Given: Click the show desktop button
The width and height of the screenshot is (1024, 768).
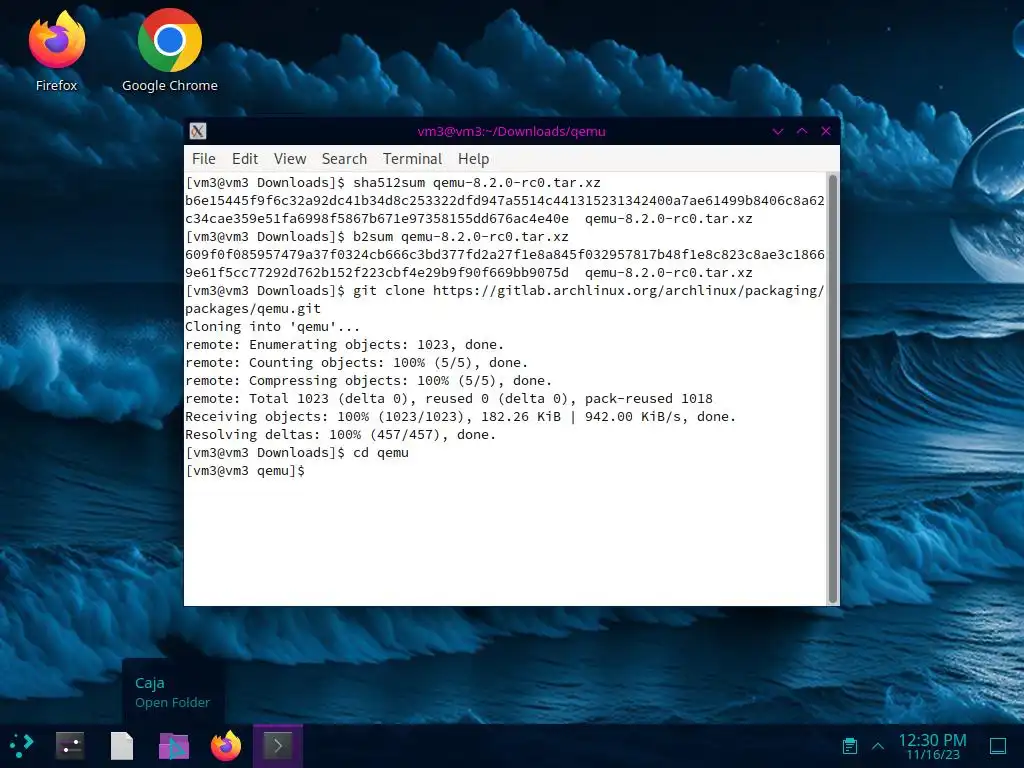Looking at the screenshot, I should [998, 745].
